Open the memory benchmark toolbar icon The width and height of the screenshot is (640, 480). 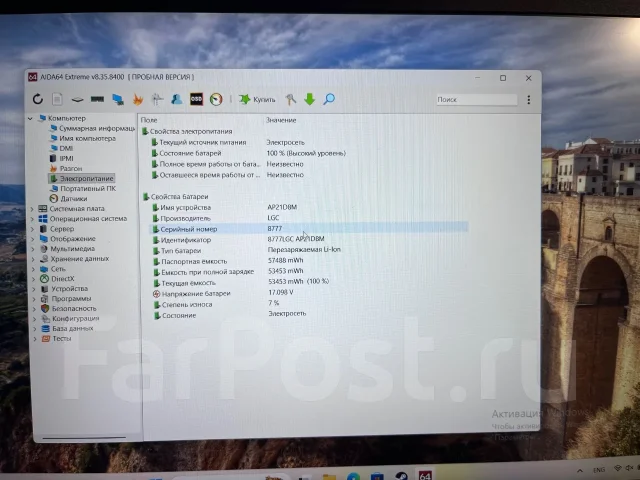click(97, 99)
